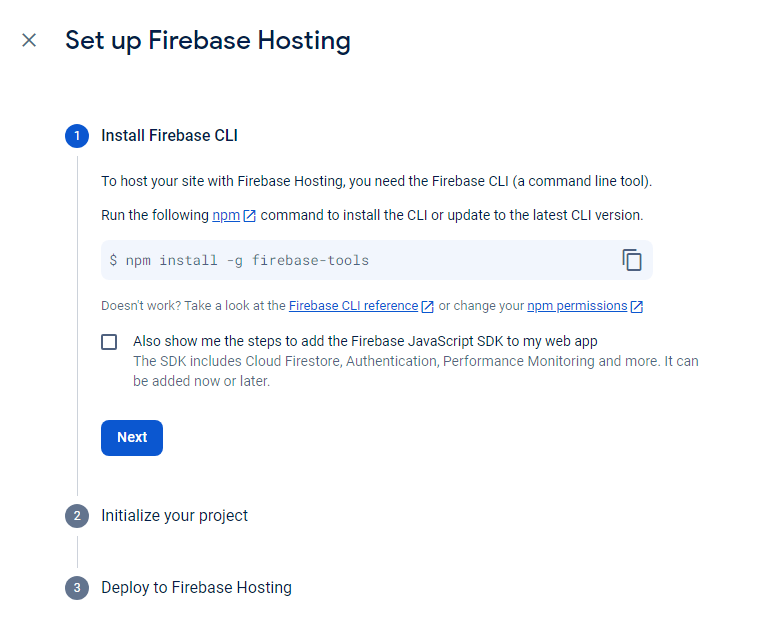764x632 pixels.
Task: Click external link icon beside npm
Action: pos(250,216)
